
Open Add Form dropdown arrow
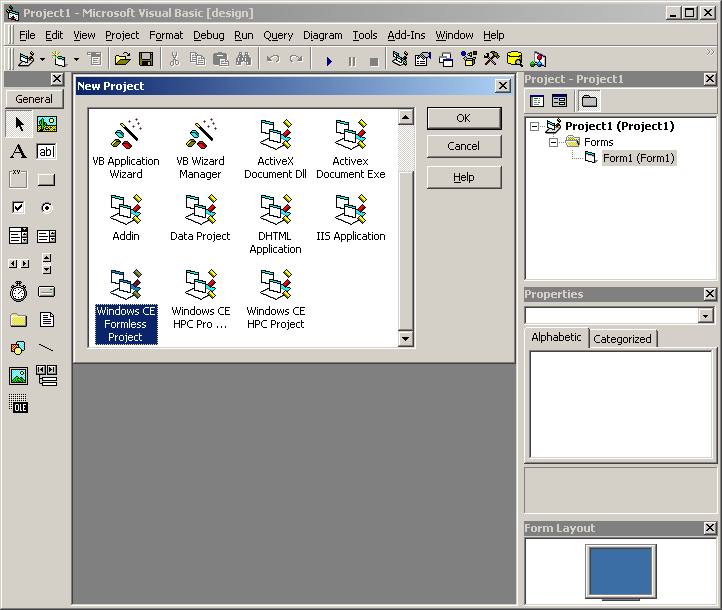[x=76, y=59]
